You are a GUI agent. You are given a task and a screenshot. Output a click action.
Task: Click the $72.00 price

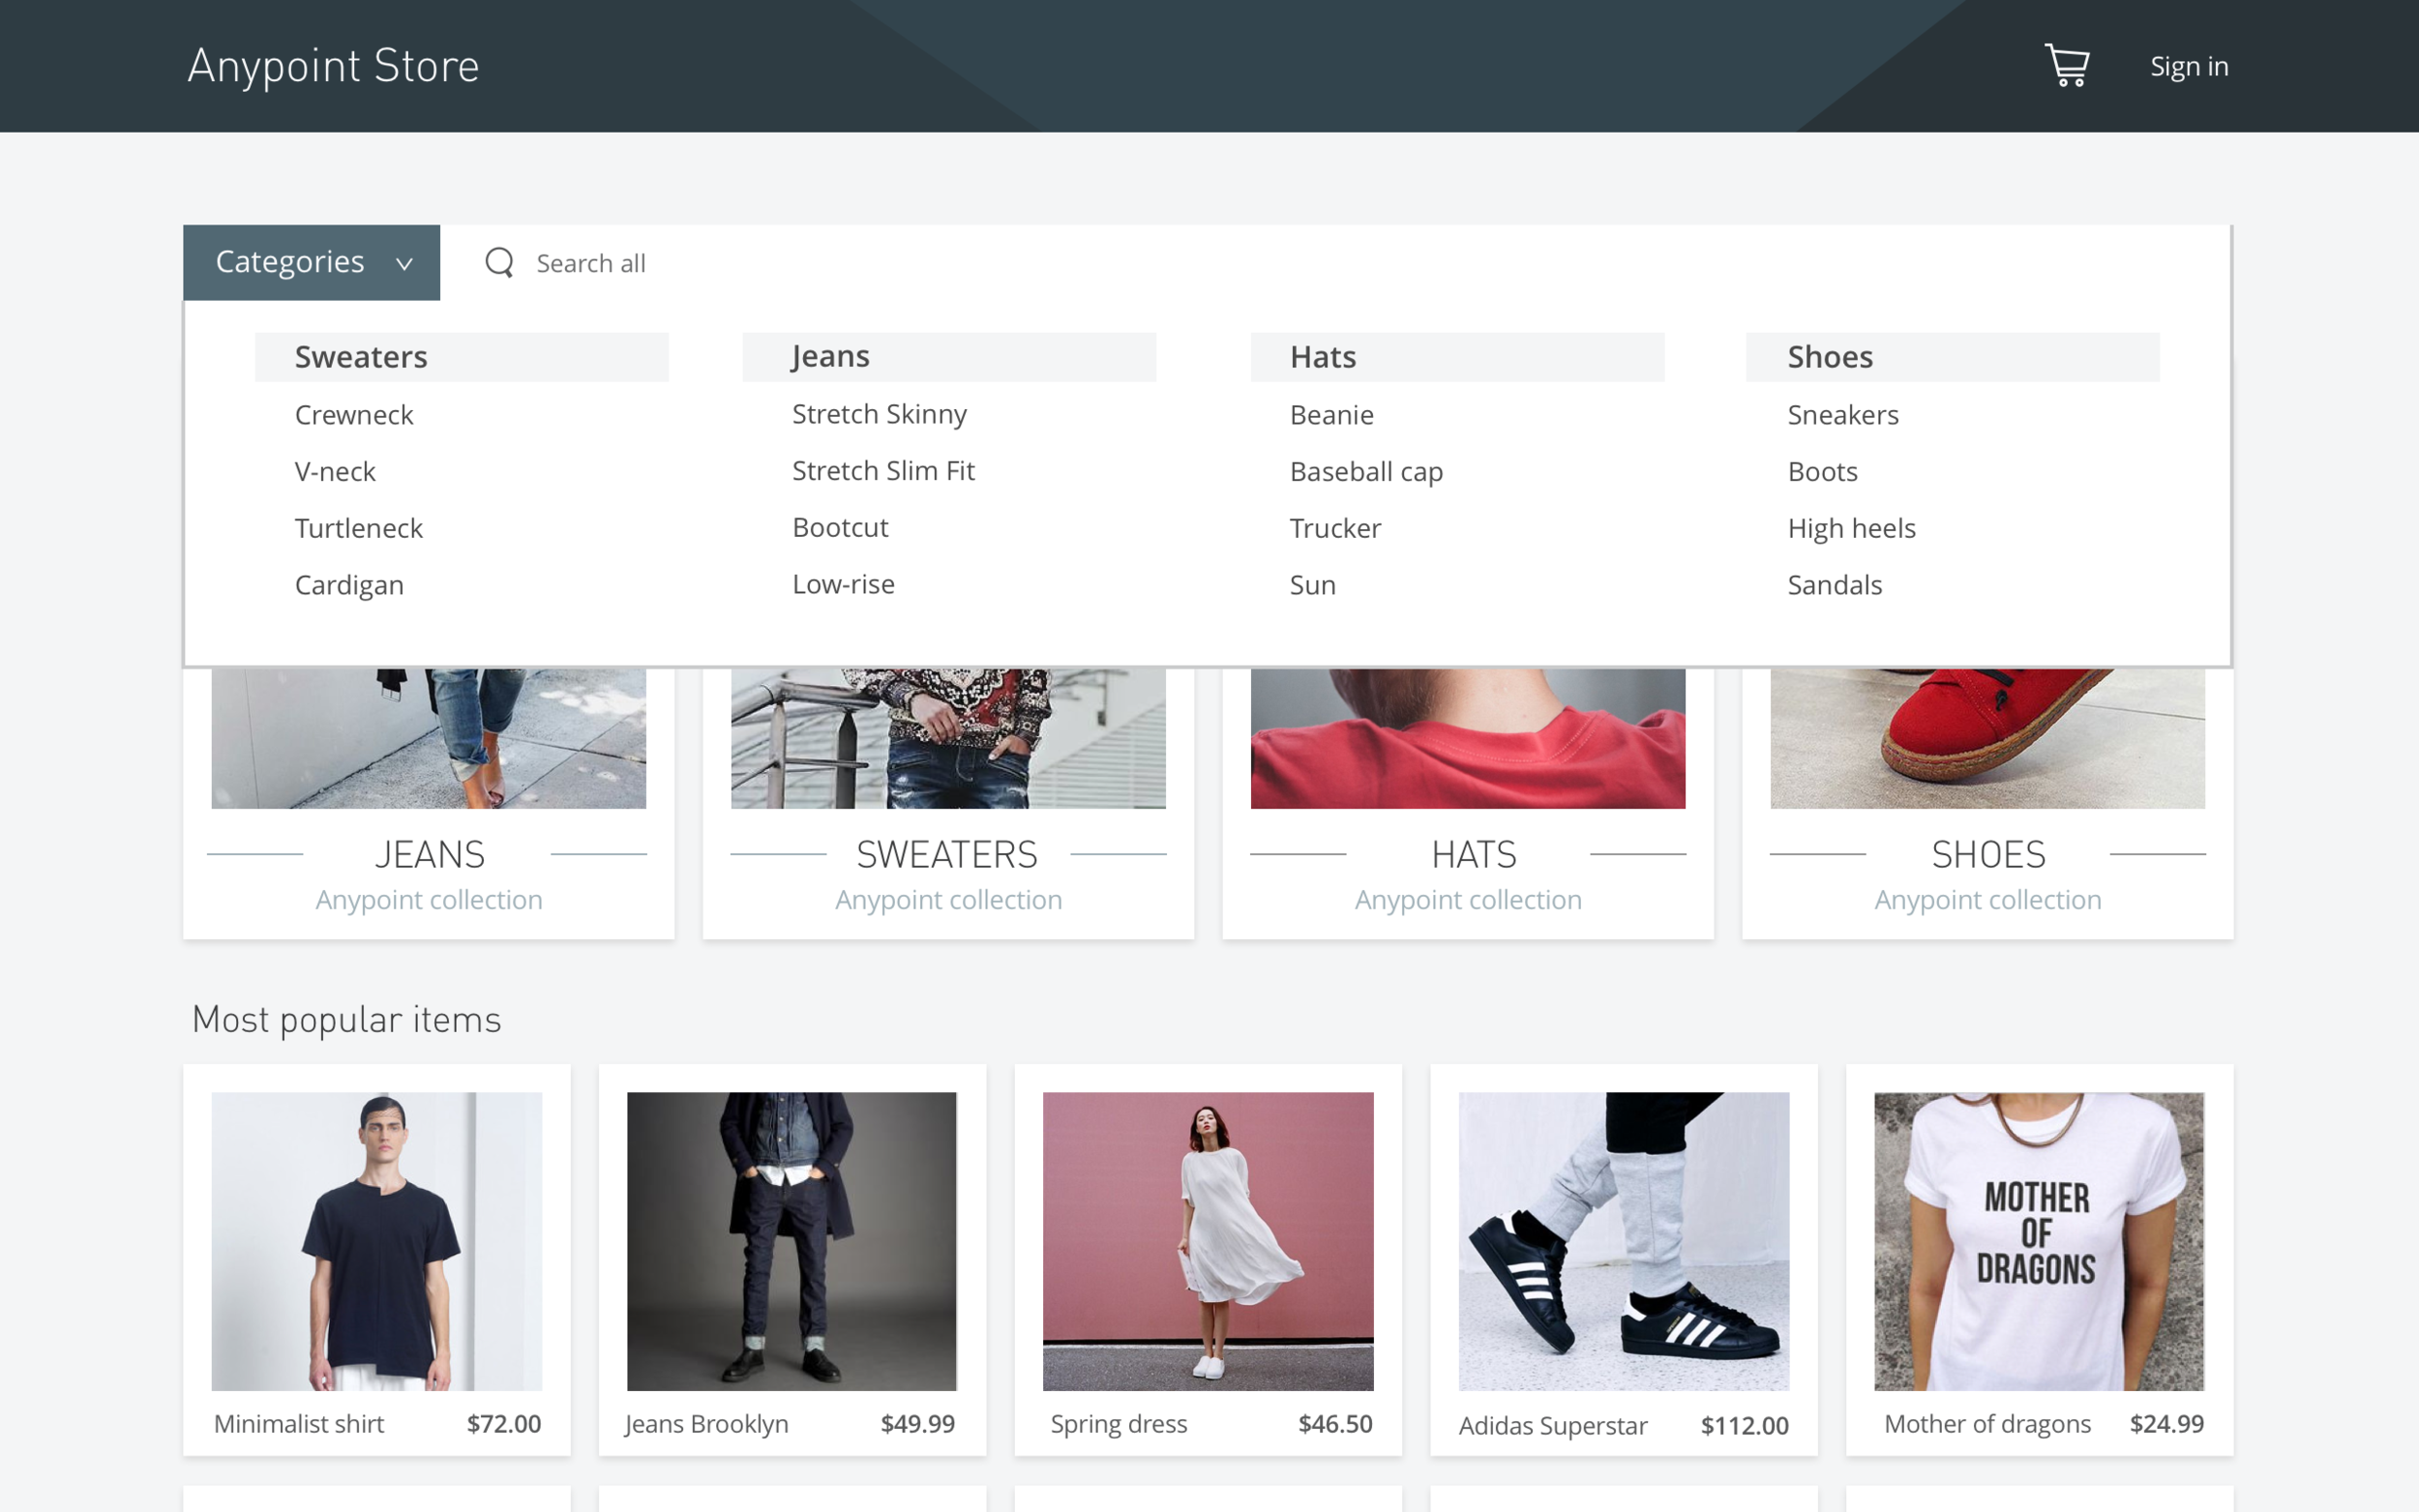tap(504, 1424)
